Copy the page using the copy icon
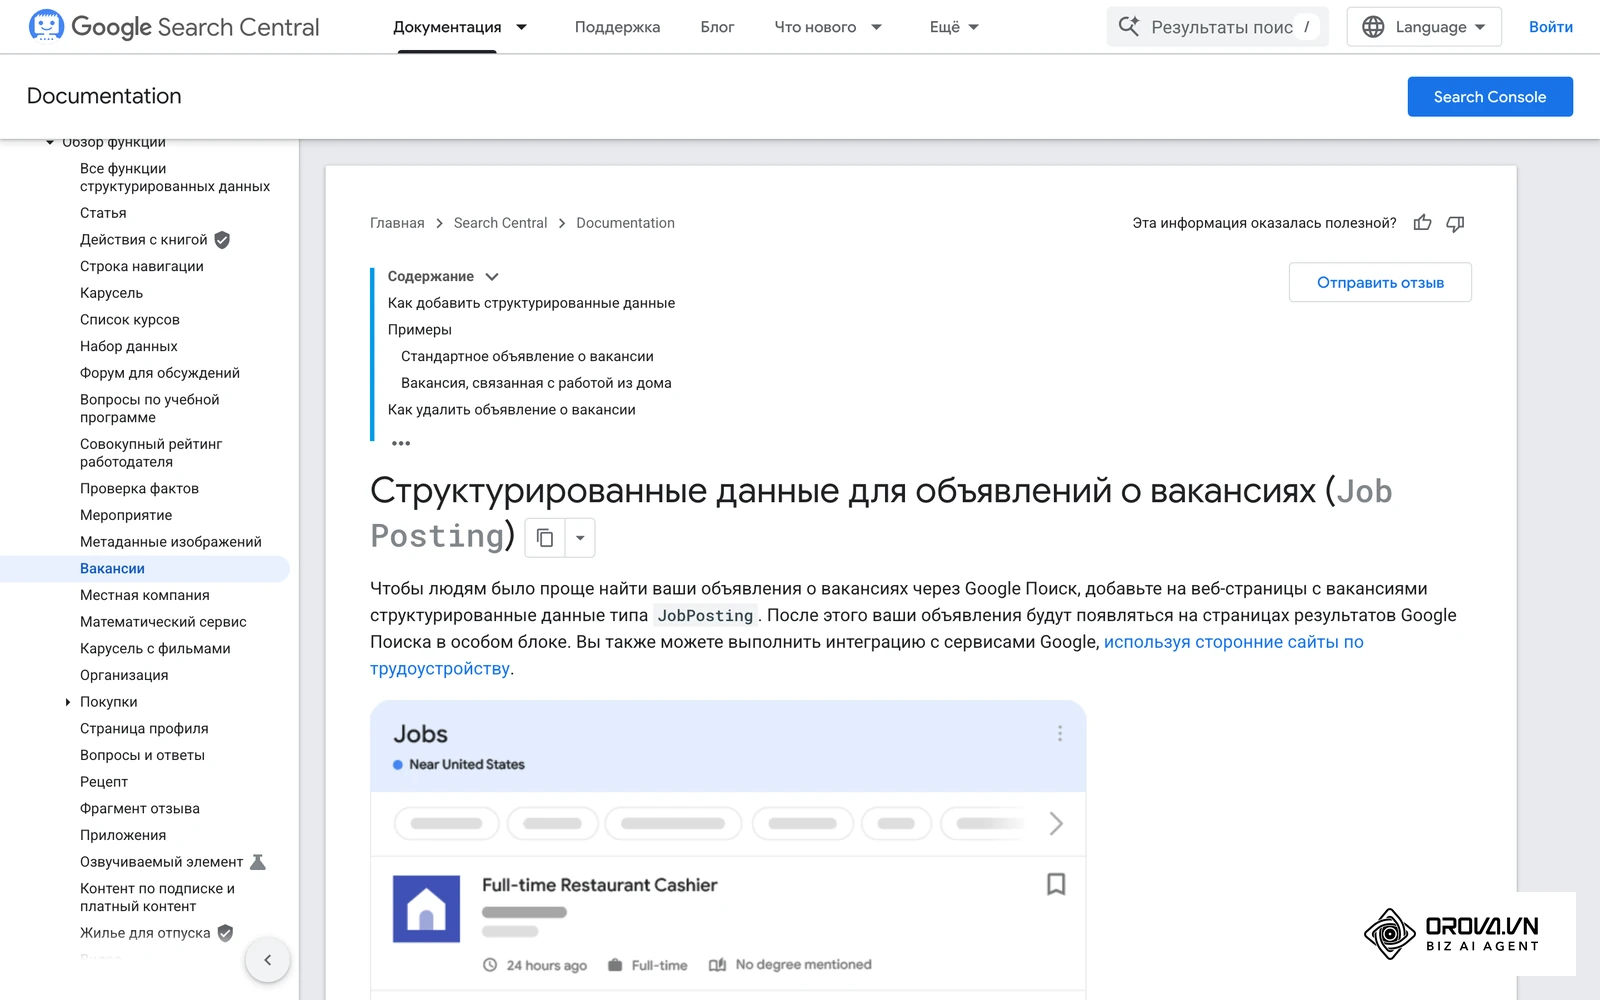 tap(545, 538)
